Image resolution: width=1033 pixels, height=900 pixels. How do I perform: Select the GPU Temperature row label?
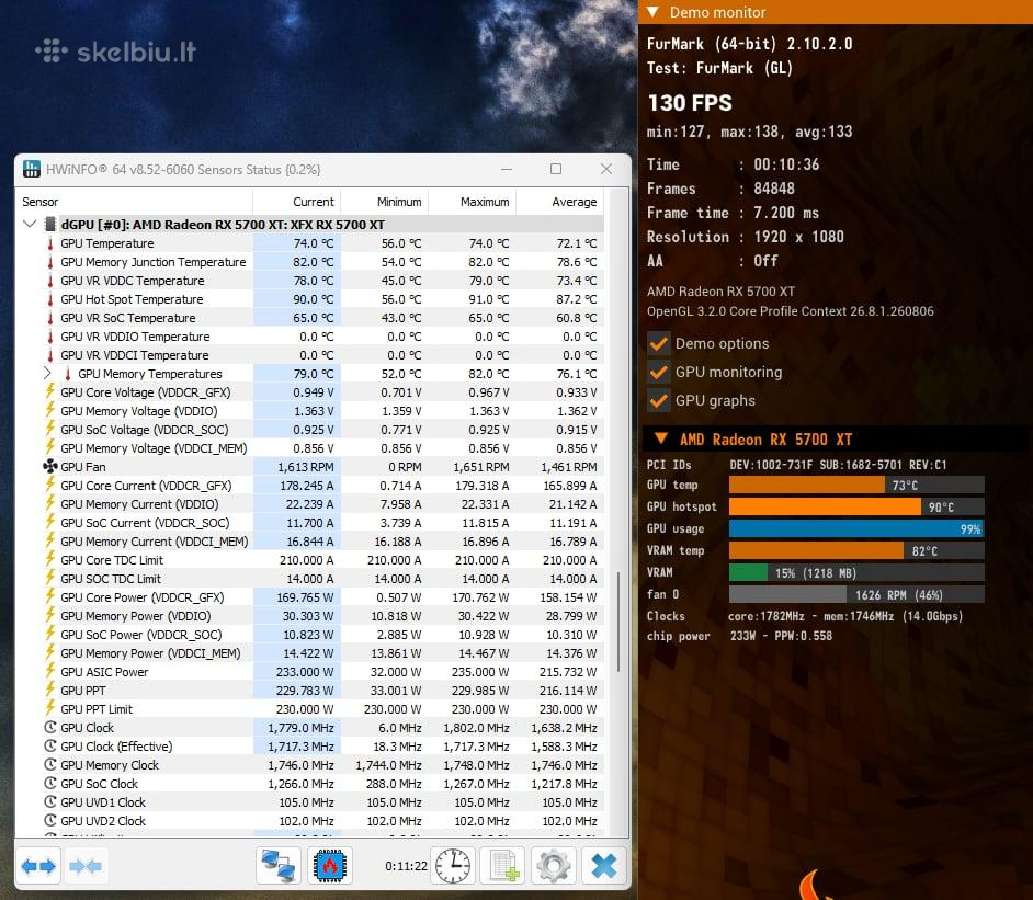pos(107,243)
